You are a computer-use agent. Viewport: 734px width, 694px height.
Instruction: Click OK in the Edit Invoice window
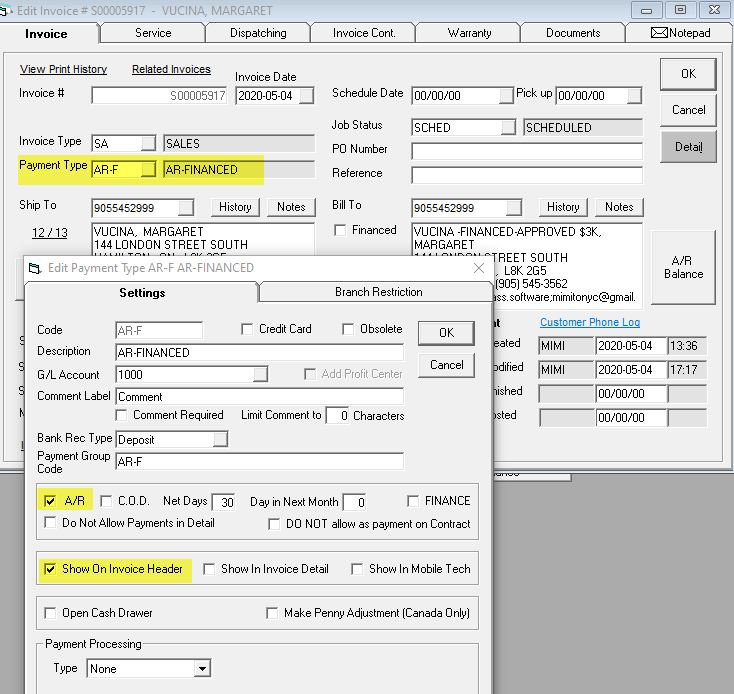coord(688,74)
